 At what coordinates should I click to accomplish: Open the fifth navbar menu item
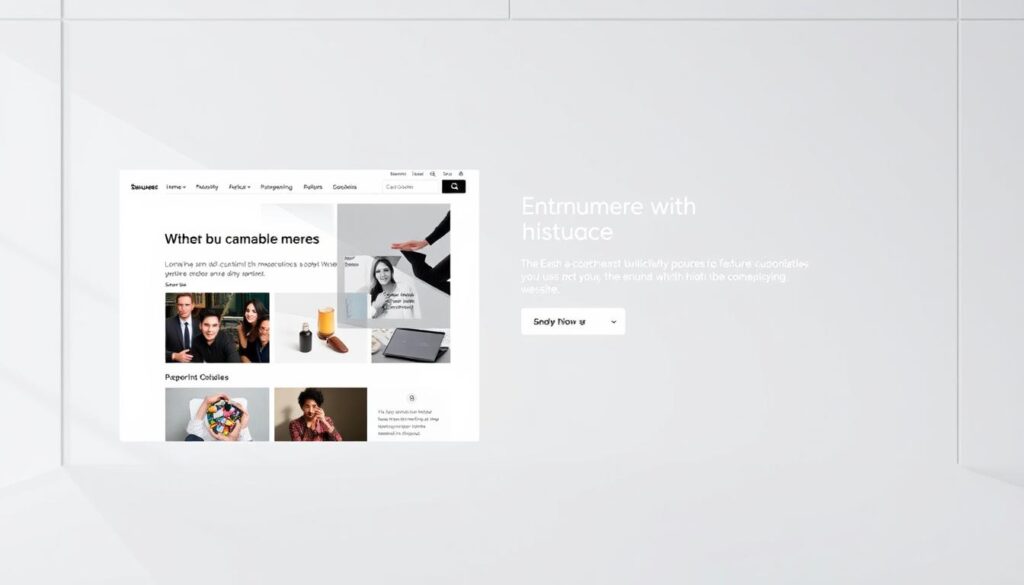point(313,187)
